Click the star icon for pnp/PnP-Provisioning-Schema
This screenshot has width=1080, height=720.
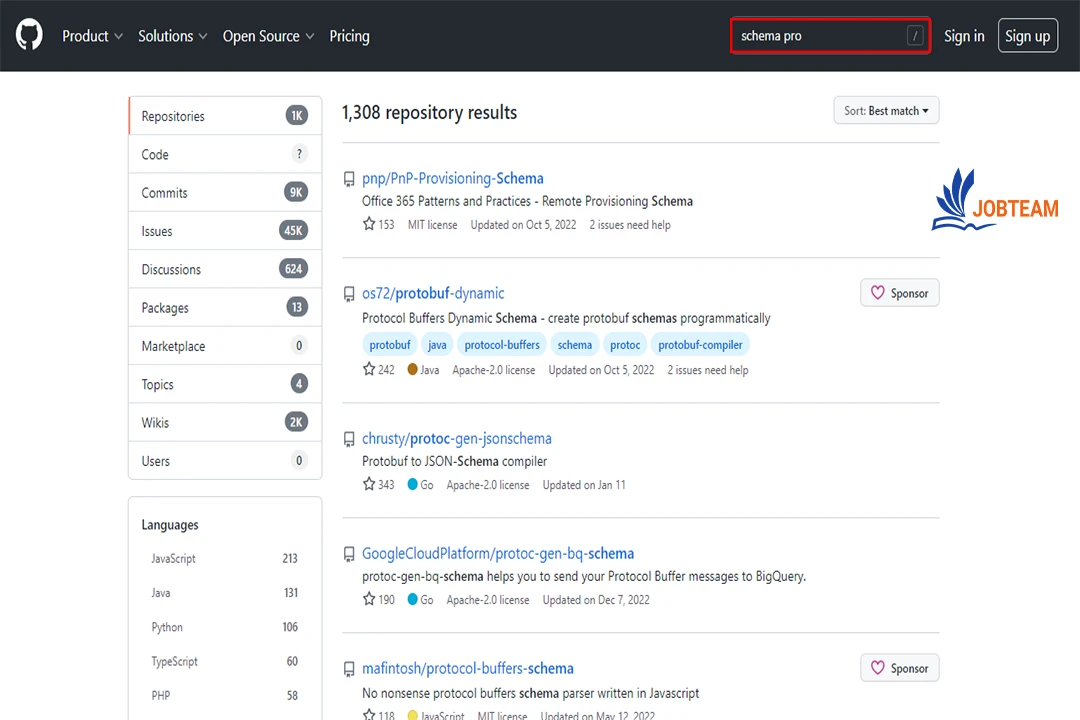[369, 225]
